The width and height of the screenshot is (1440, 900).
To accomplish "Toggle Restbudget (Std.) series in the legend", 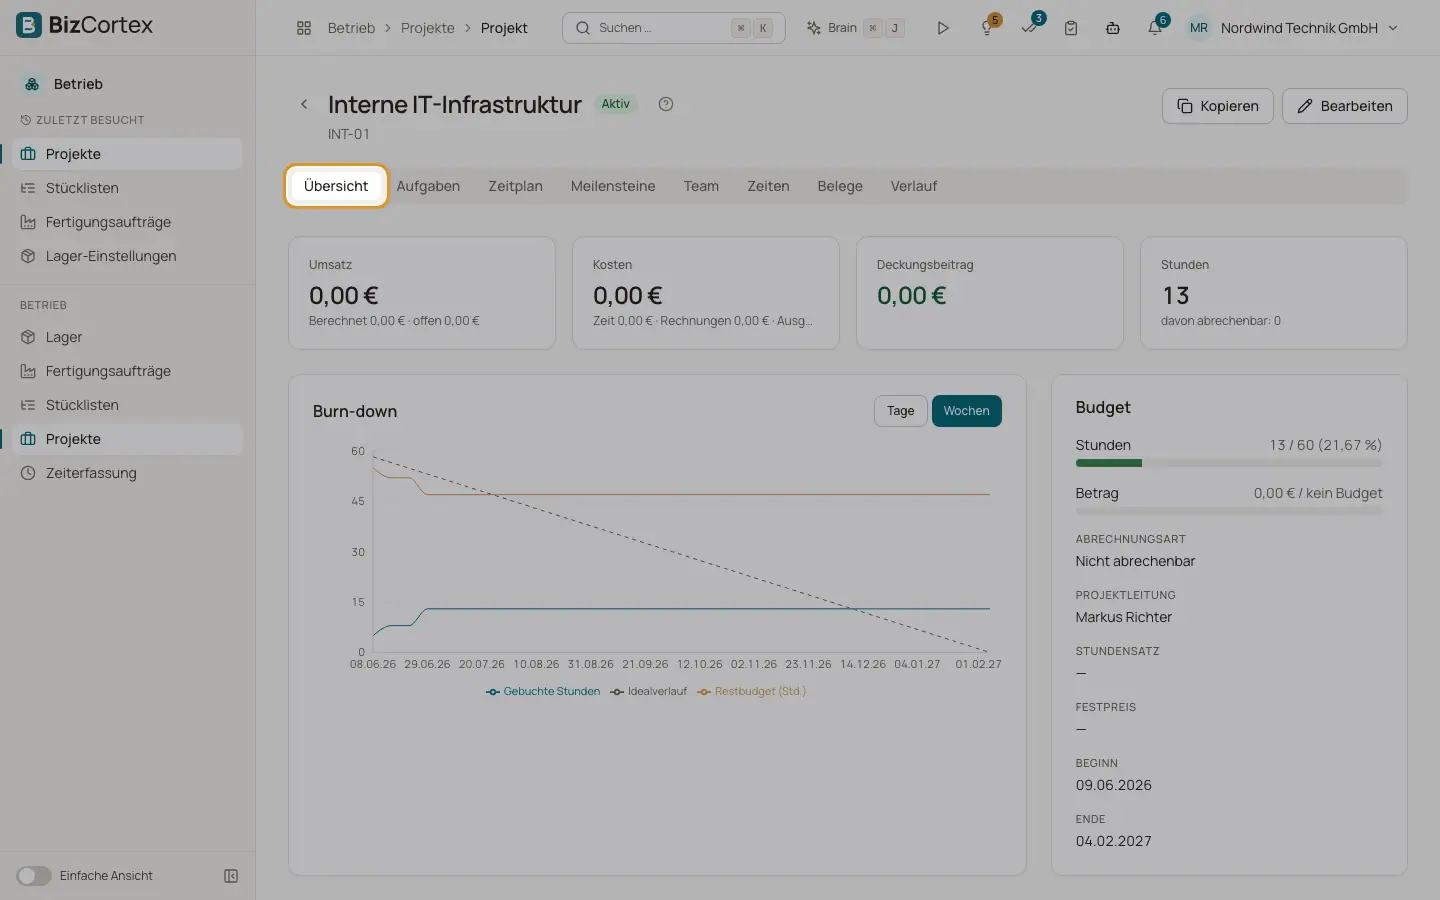I will click(x=752, y=691).
